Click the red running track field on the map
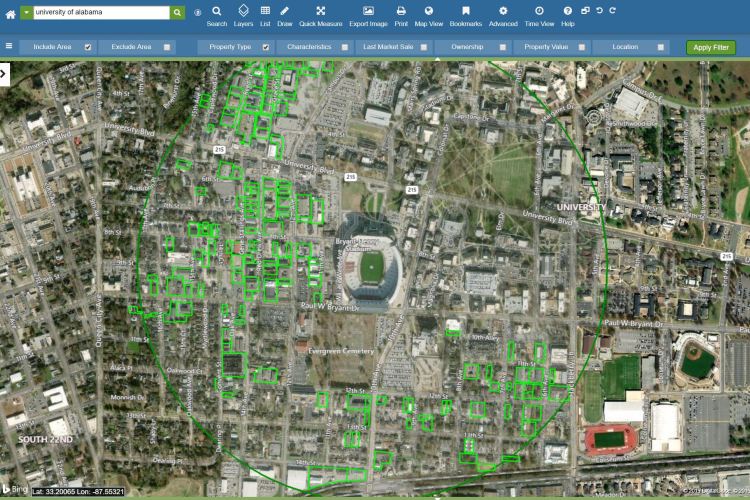The image size is (750, 500). tap(611, 439)
